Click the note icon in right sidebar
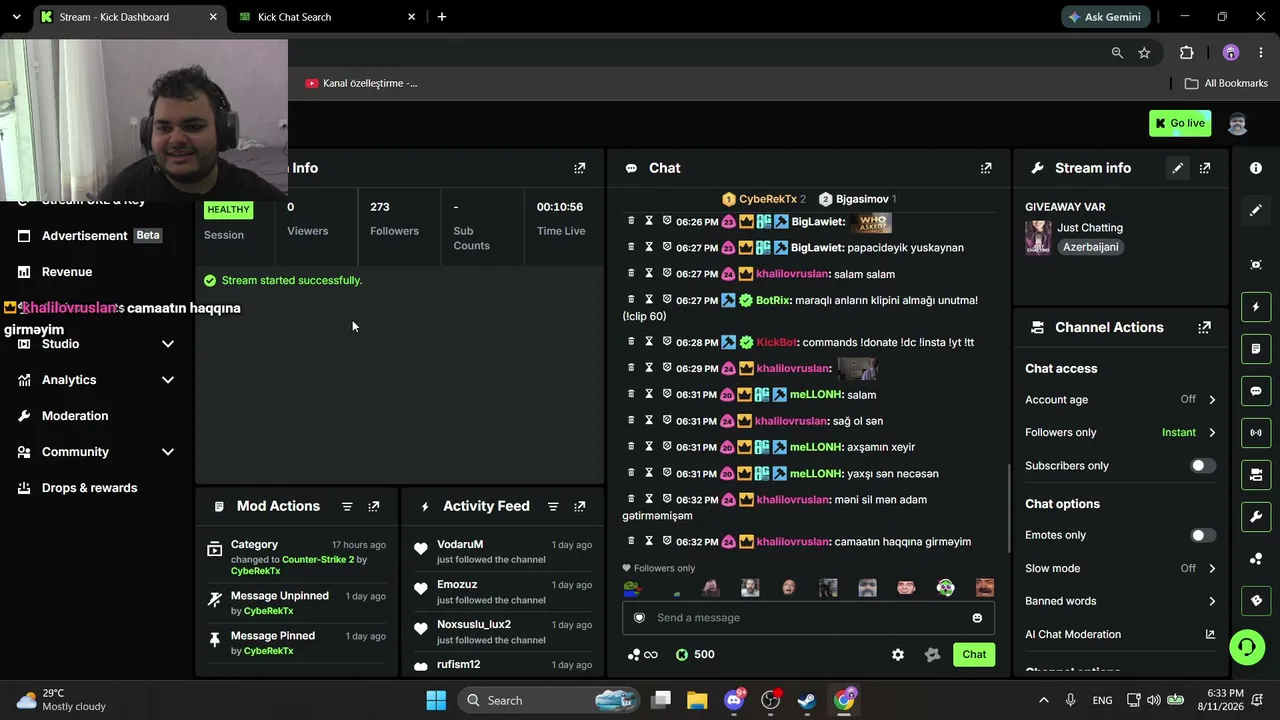The height and width of the screenshot is (720, 1280). (1256, 349)
